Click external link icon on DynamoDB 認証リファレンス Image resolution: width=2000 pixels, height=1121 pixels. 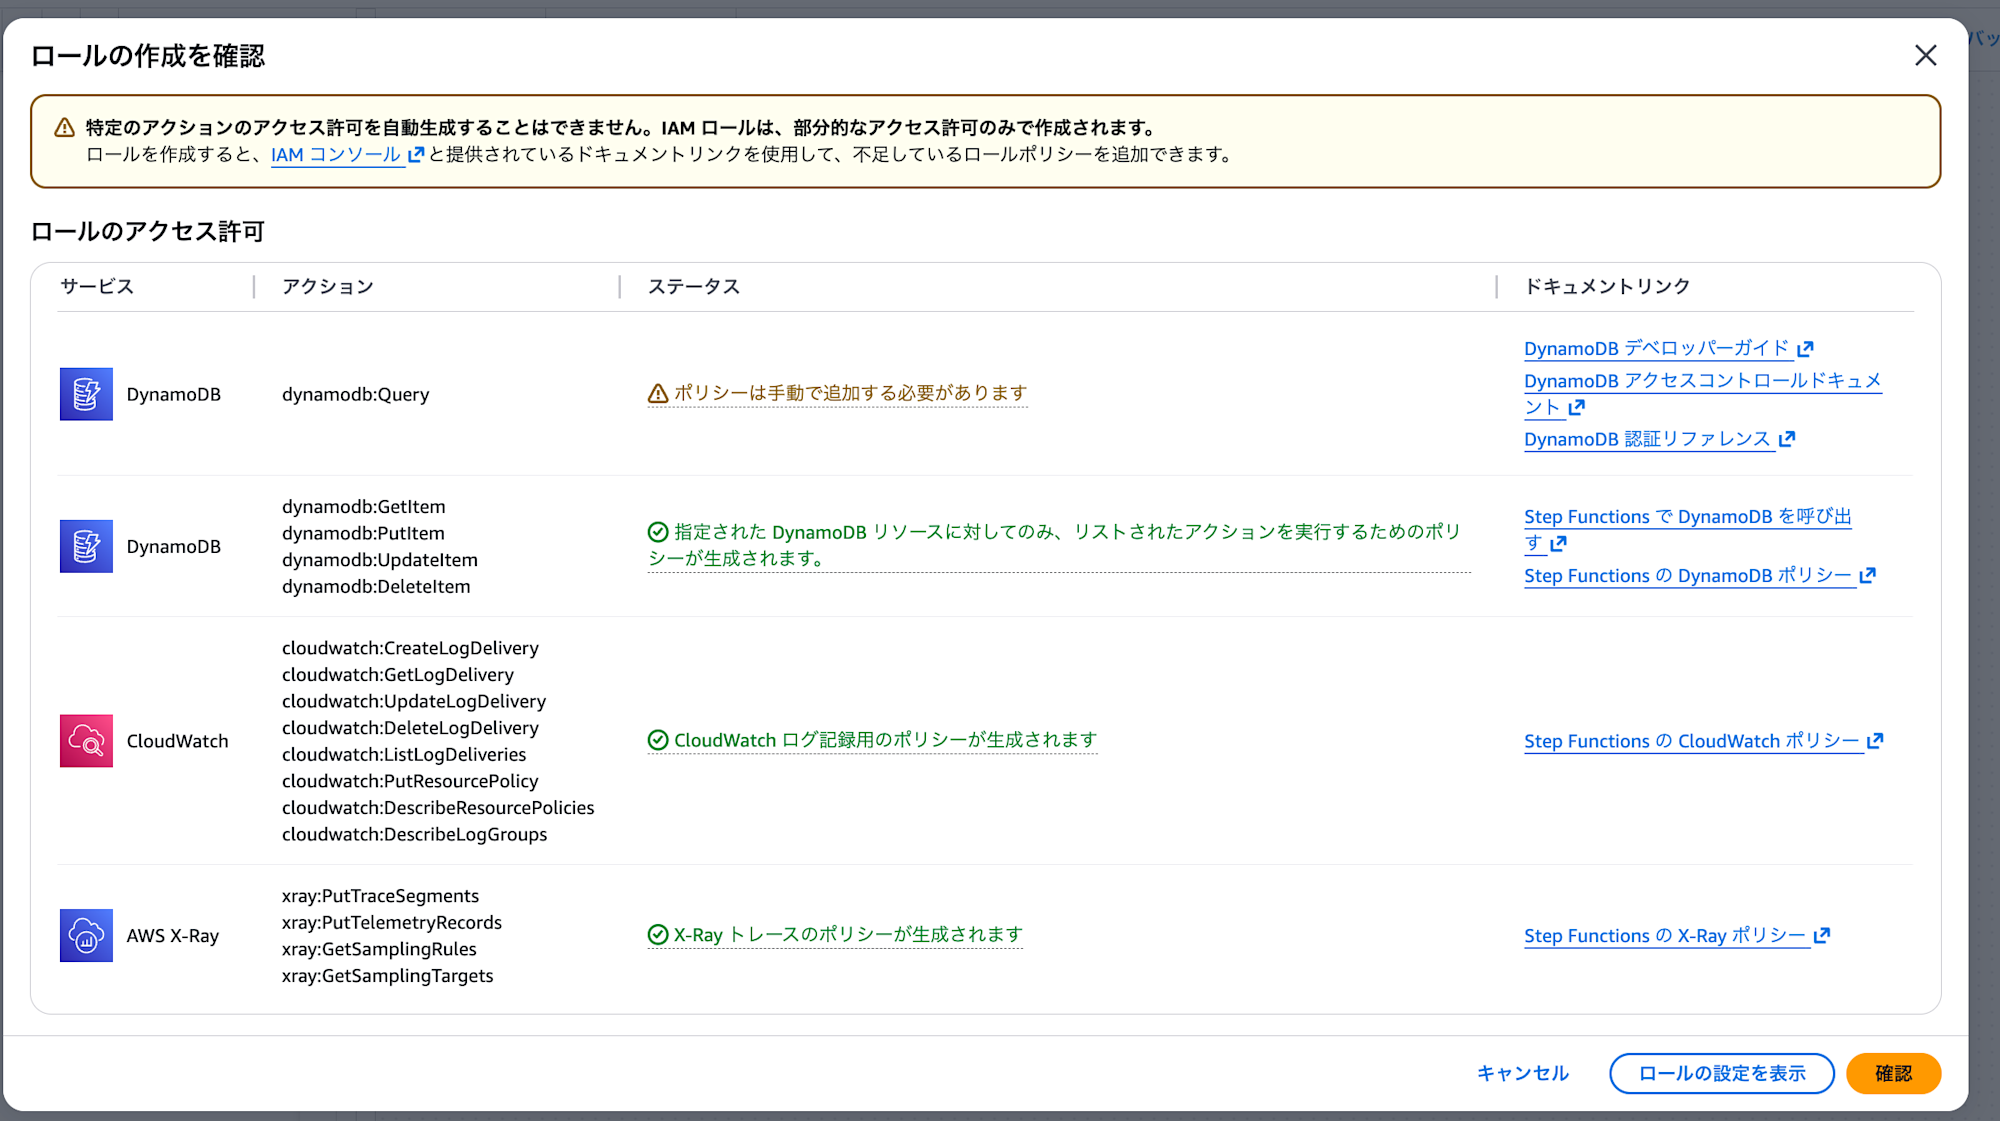(1788, 439)
